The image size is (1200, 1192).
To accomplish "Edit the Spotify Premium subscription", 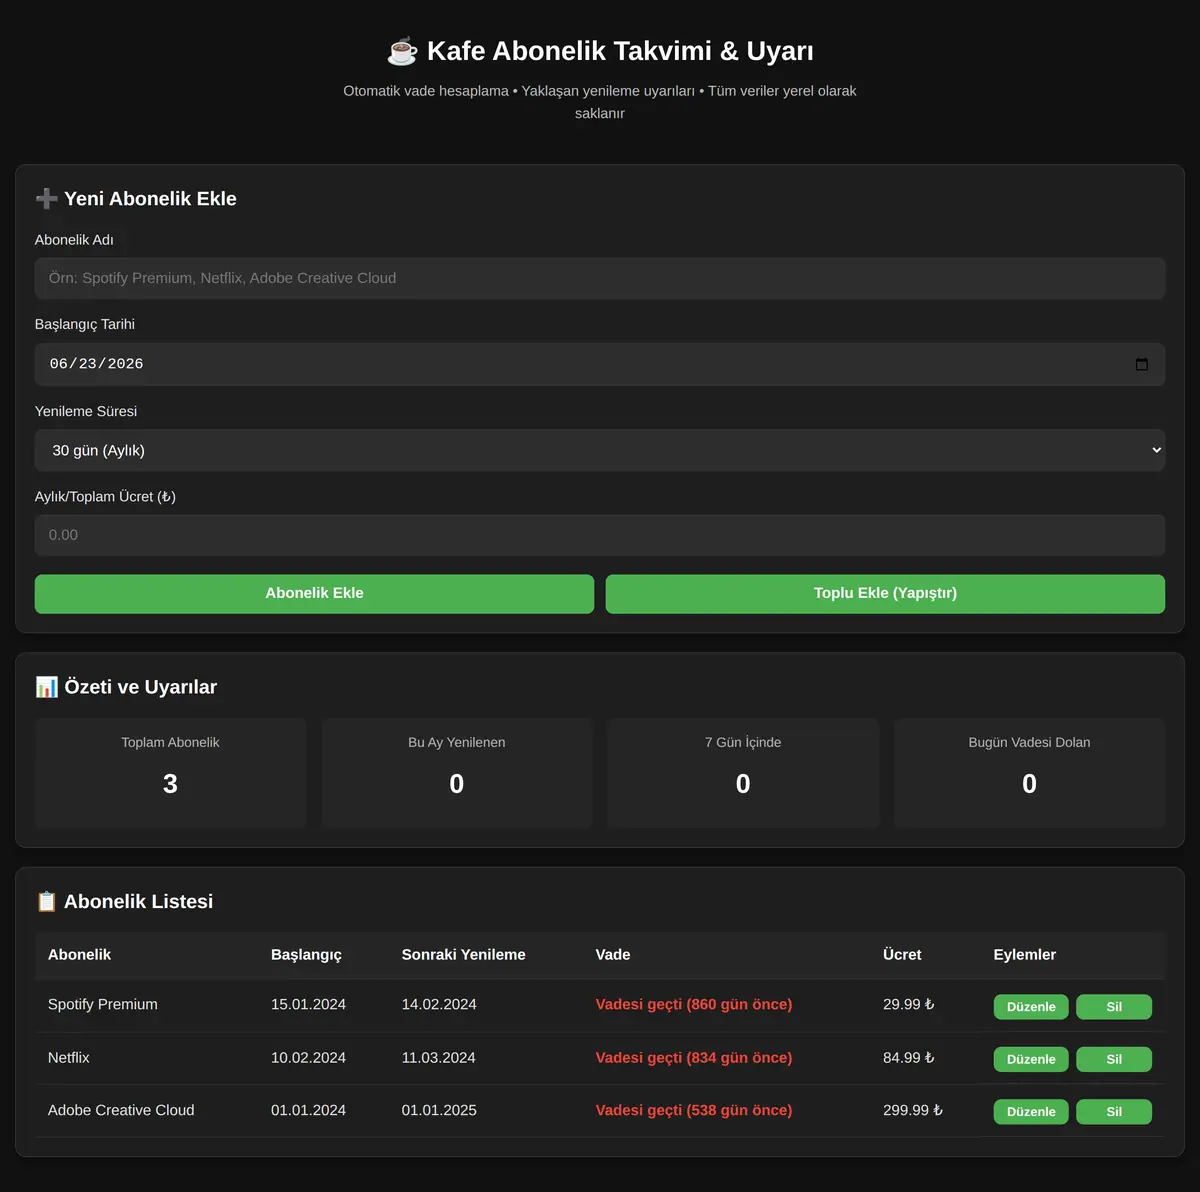I will tap(1031, 1007).
